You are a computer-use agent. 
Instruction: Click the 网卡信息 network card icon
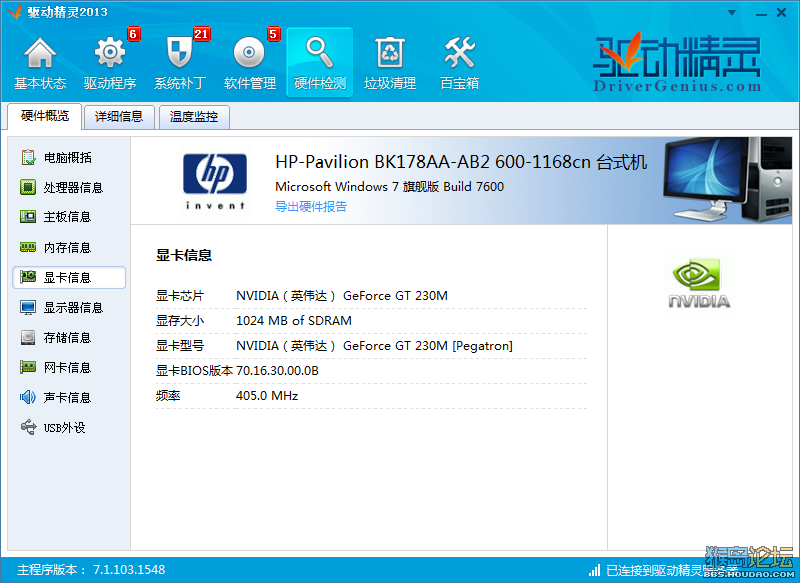[x=28, y=367]
